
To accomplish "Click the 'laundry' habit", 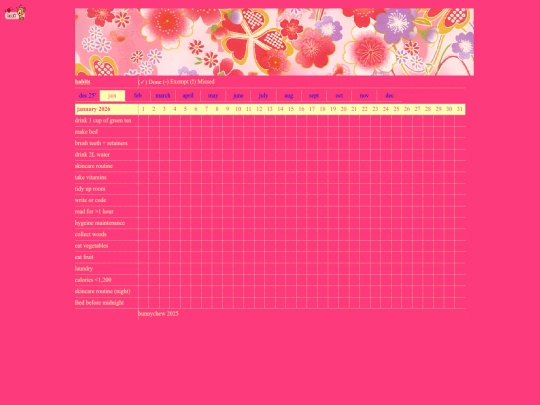I will tap(84, 268).
